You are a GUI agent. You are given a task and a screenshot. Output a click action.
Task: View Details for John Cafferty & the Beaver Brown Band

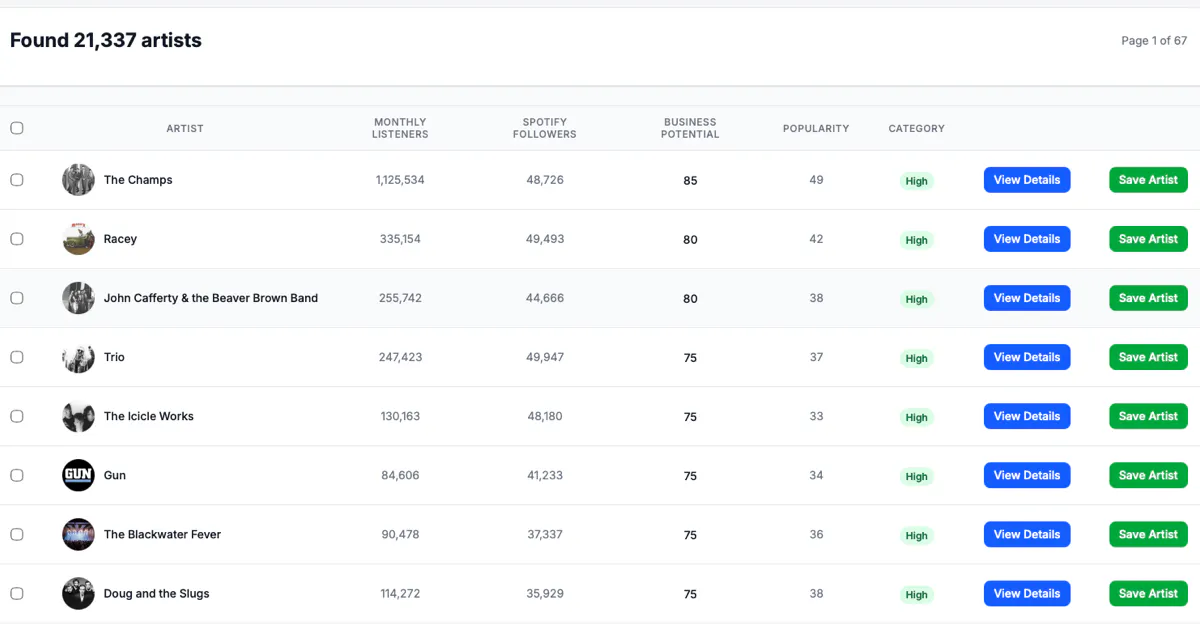pos(1027,298)
